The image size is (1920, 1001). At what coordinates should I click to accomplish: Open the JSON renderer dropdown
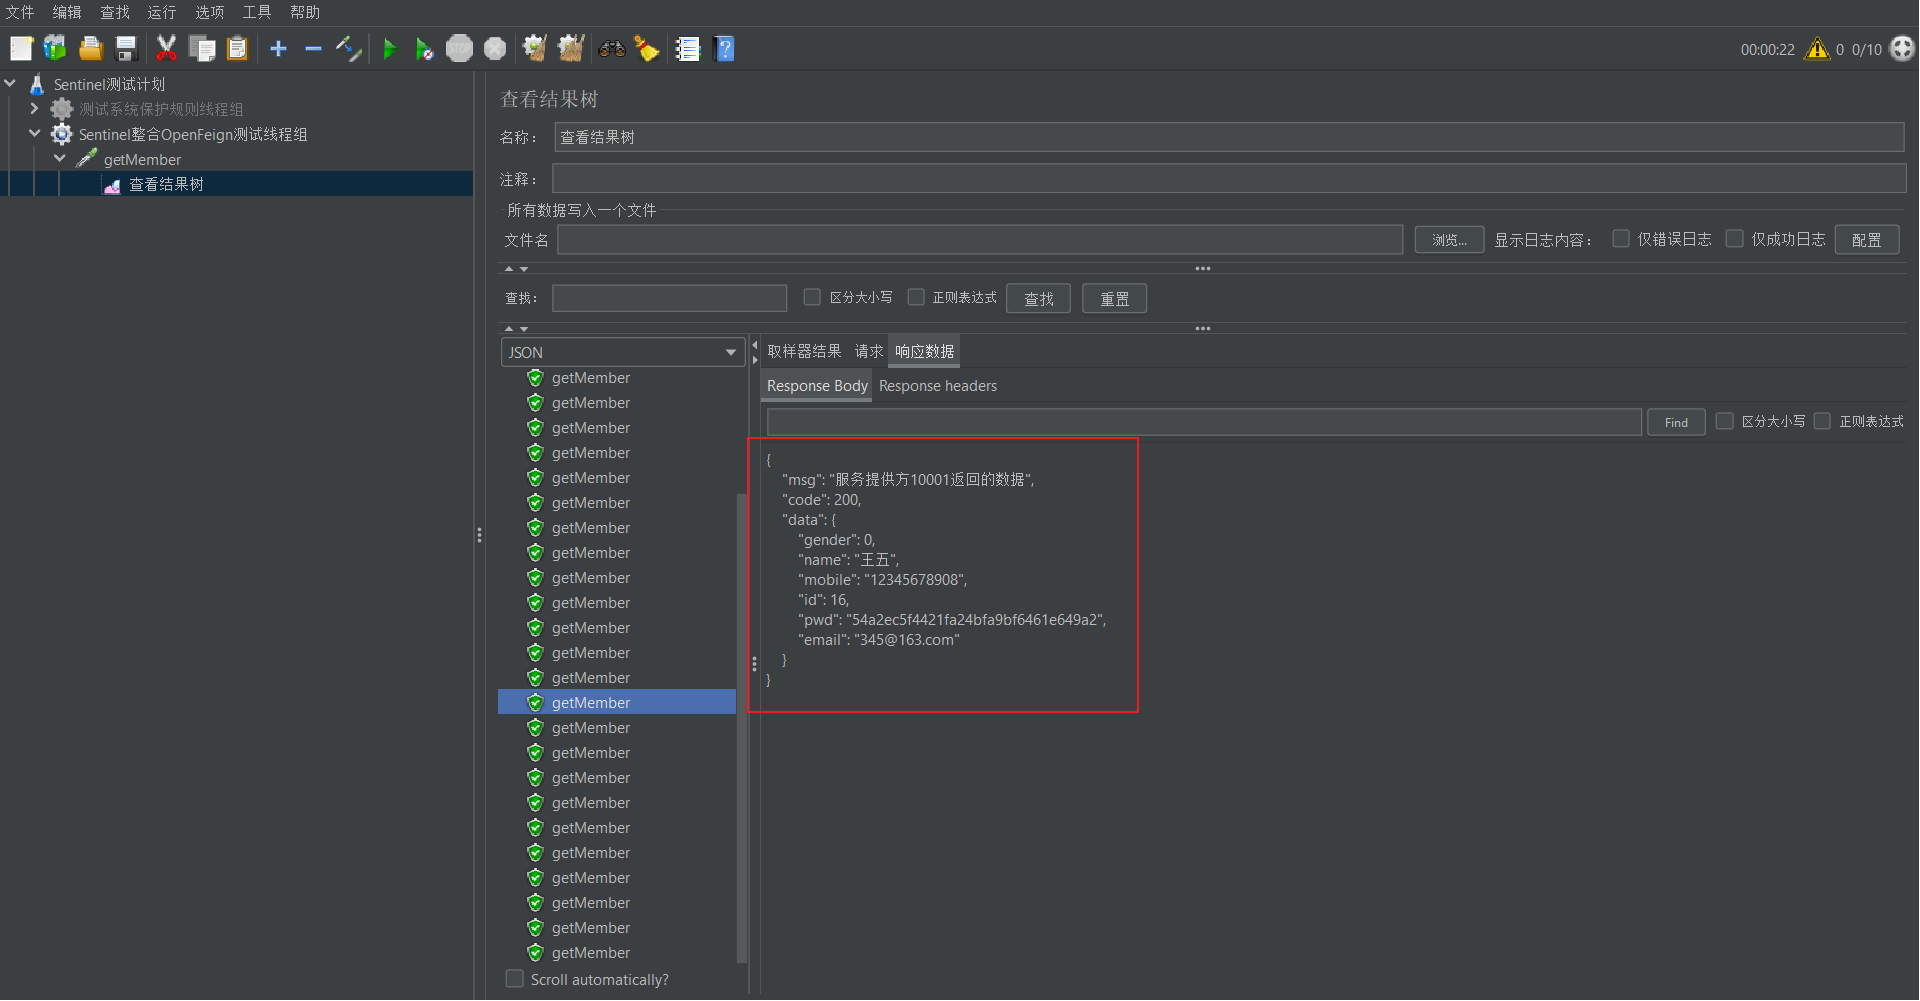[x=622, y=352]
